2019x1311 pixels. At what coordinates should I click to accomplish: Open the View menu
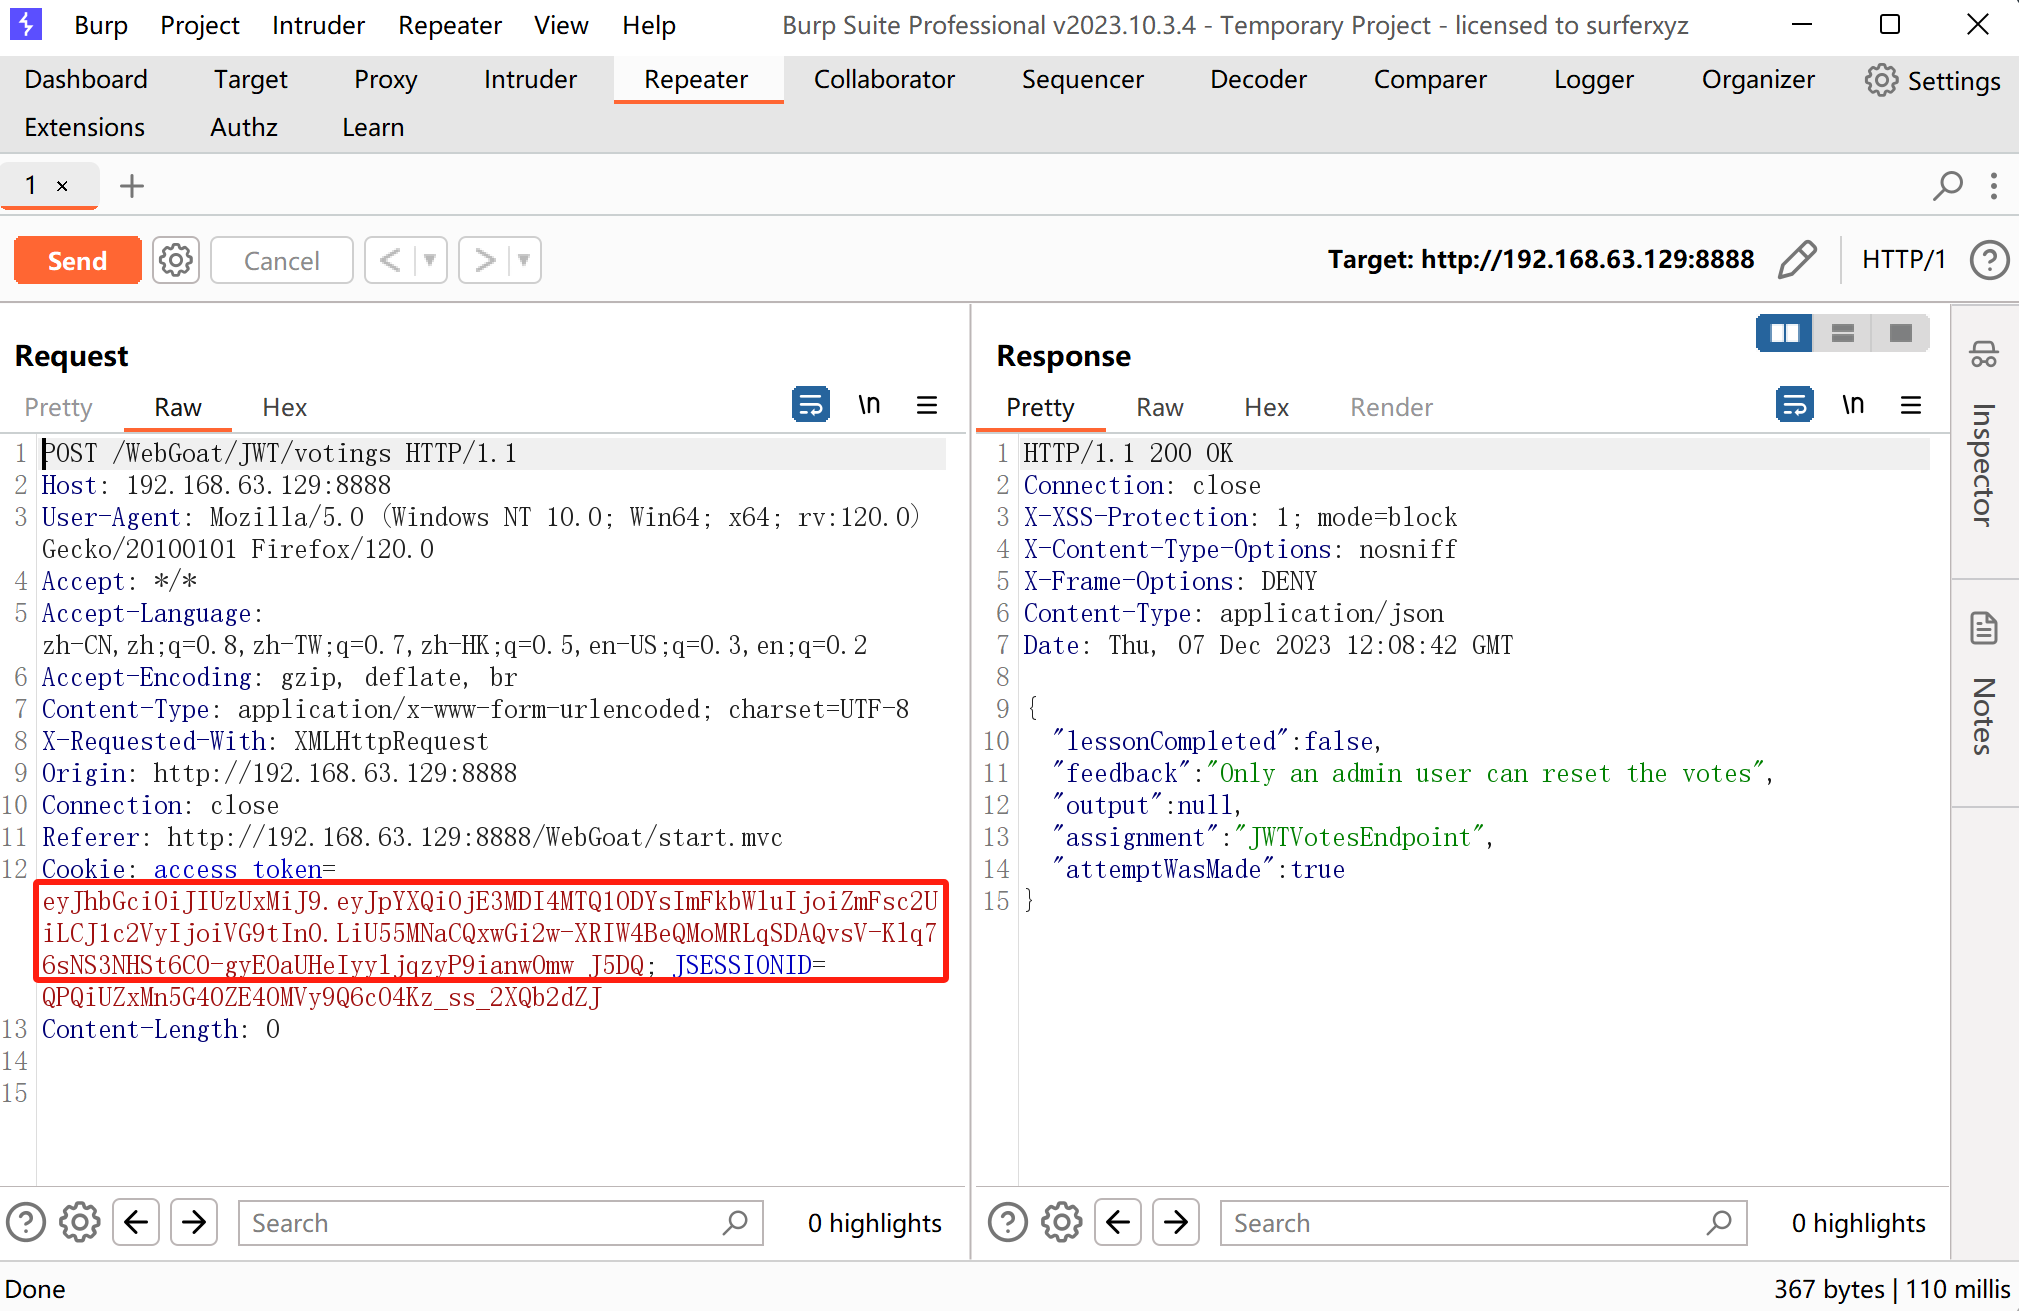click(x=561, y=25)
